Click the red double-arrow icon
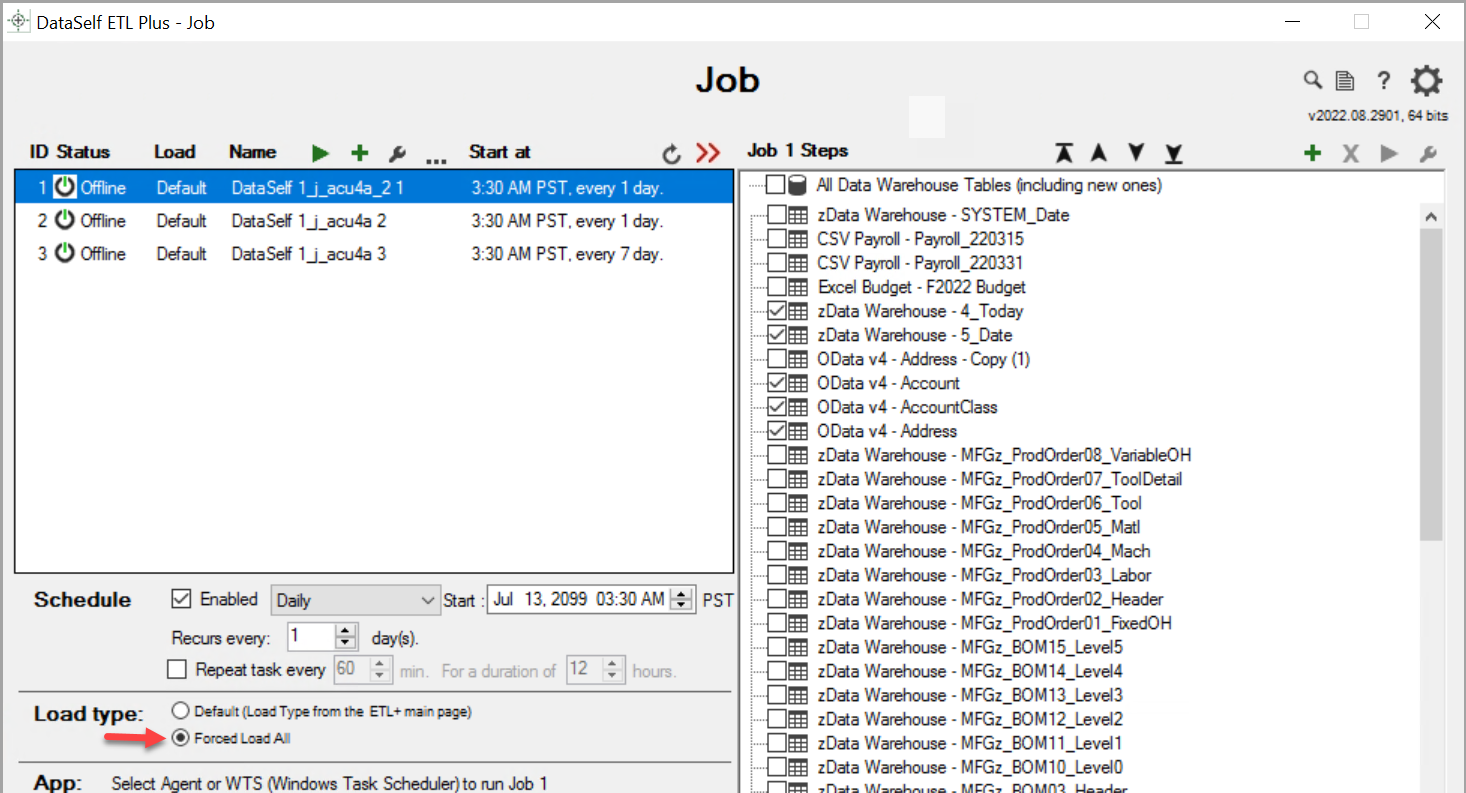 (x=708, y=153)
